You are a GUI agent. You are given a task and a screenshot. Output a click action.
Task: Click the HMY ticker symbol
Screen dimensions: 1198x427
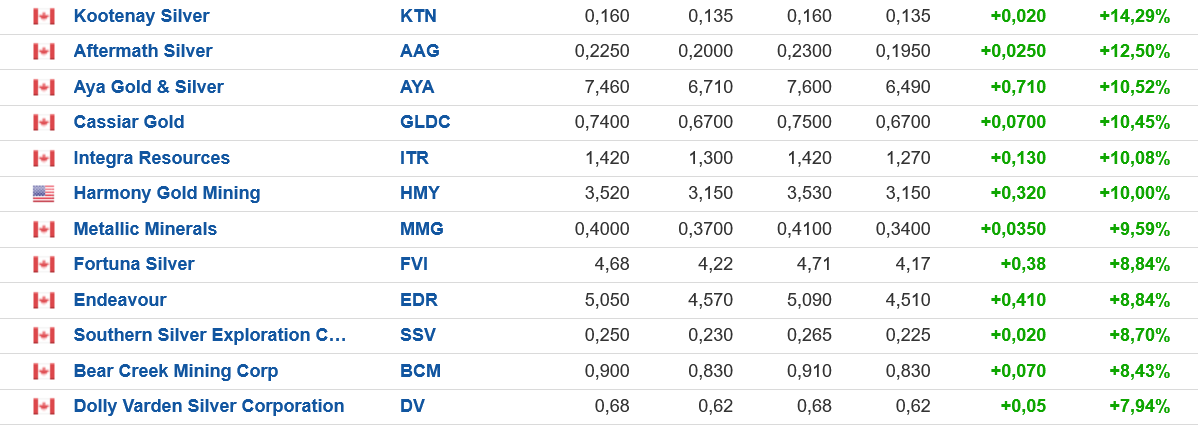click(x=419, y=193)
